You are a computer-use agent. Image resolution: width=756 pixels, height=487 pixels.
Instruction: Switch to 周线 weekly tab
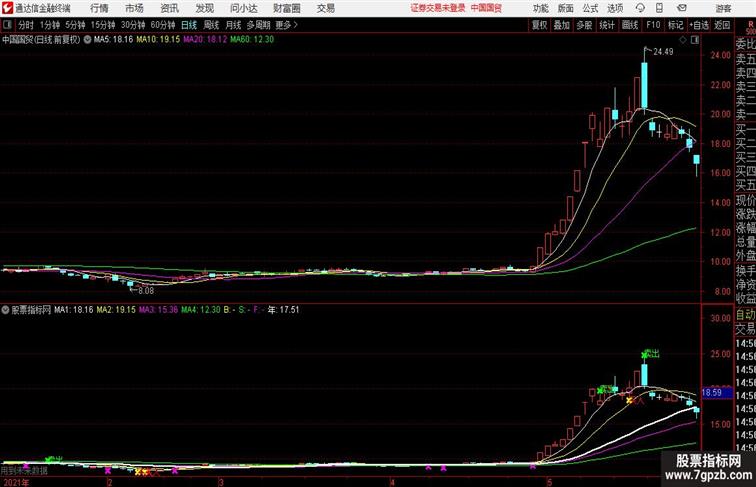point(211,25)
